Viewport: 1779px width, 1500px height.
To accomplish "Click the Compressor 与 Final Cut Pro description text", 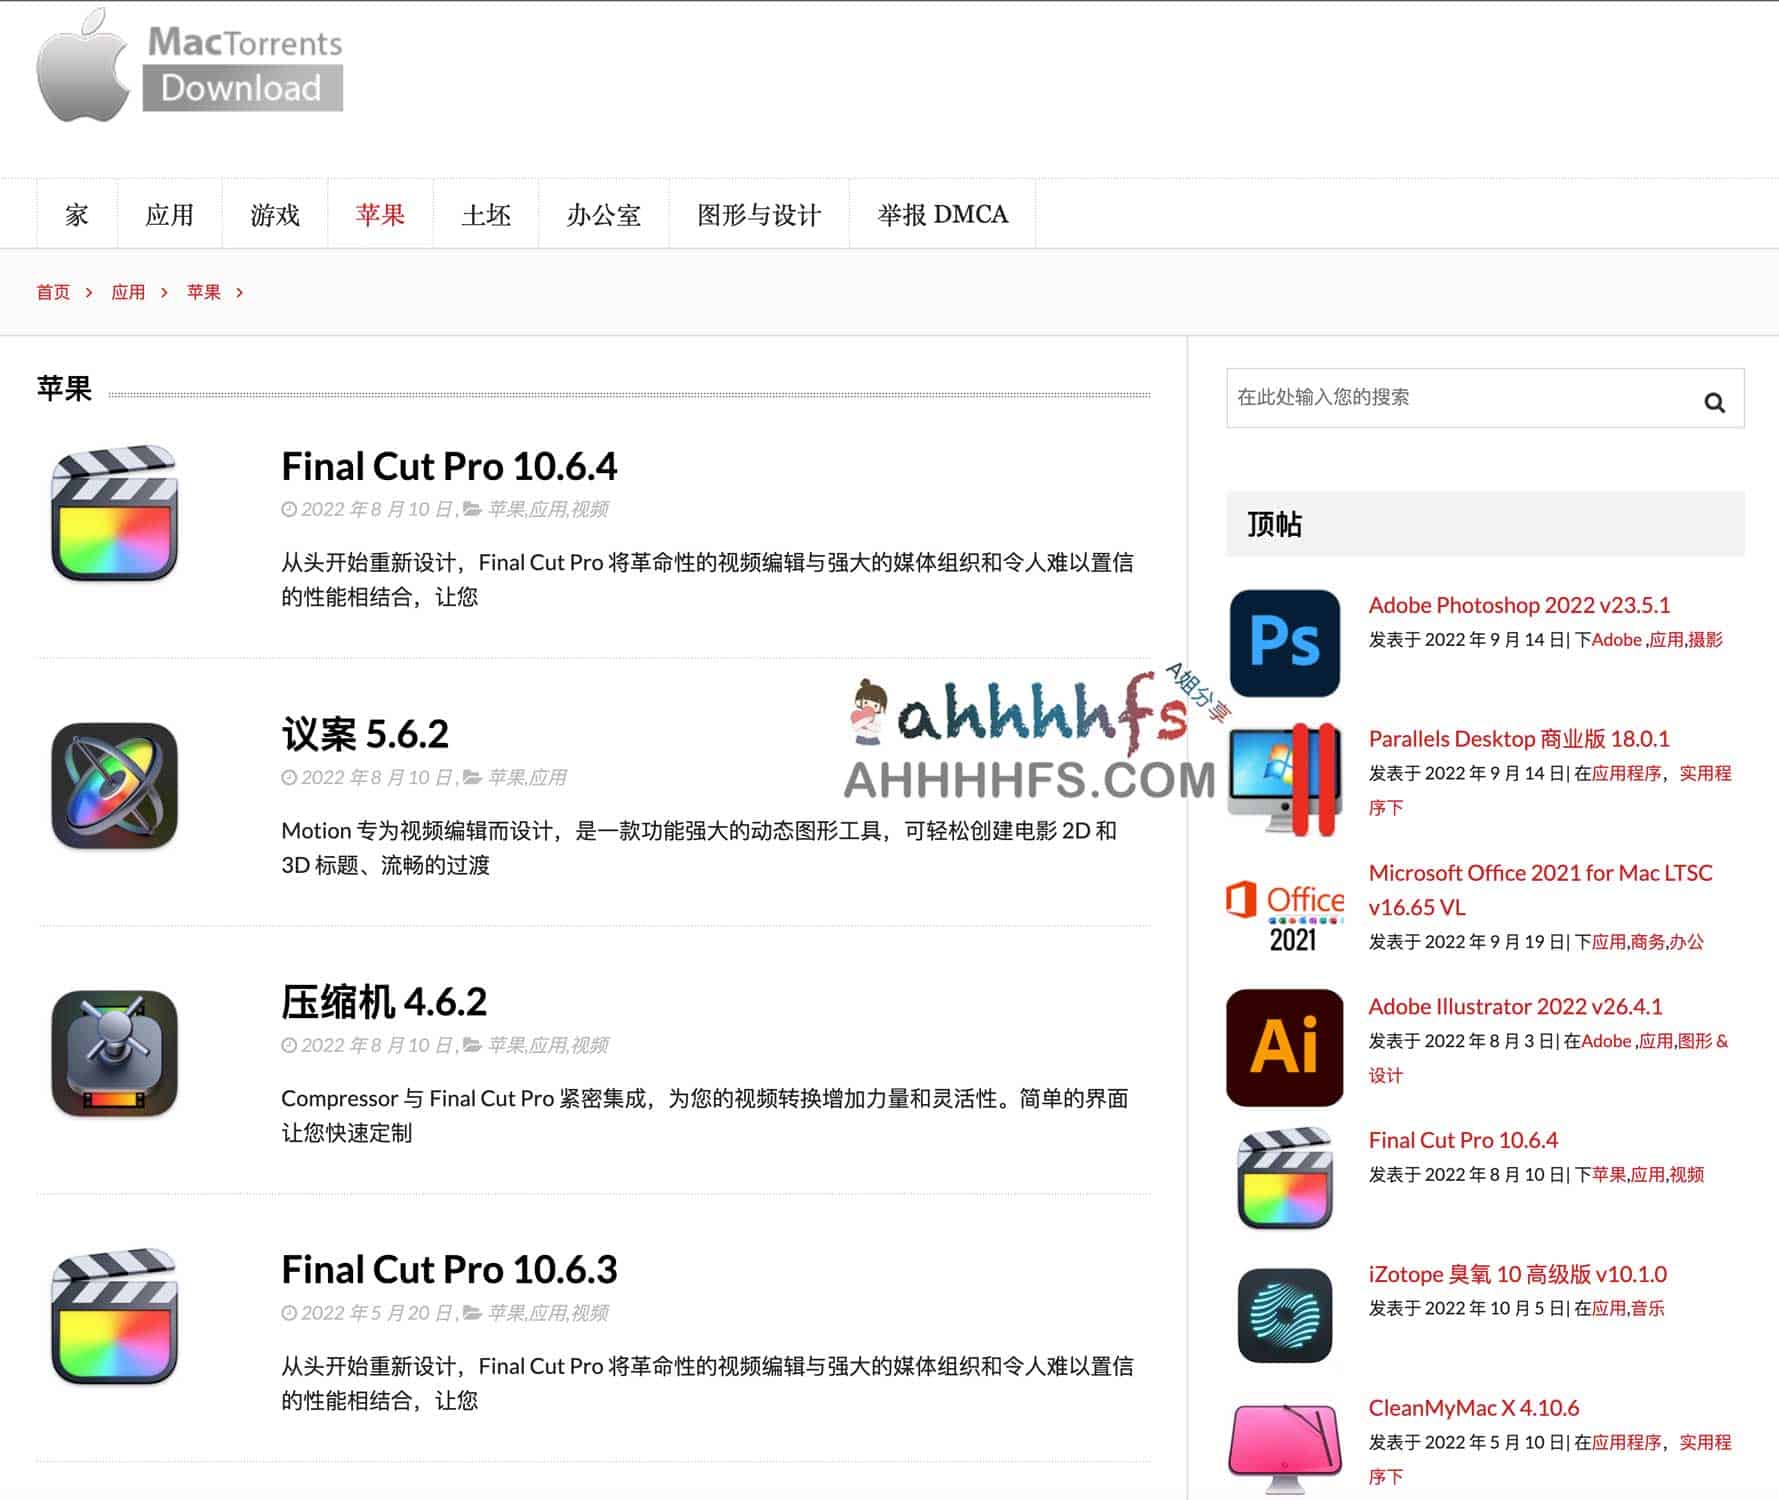I will pos(705,1116).
